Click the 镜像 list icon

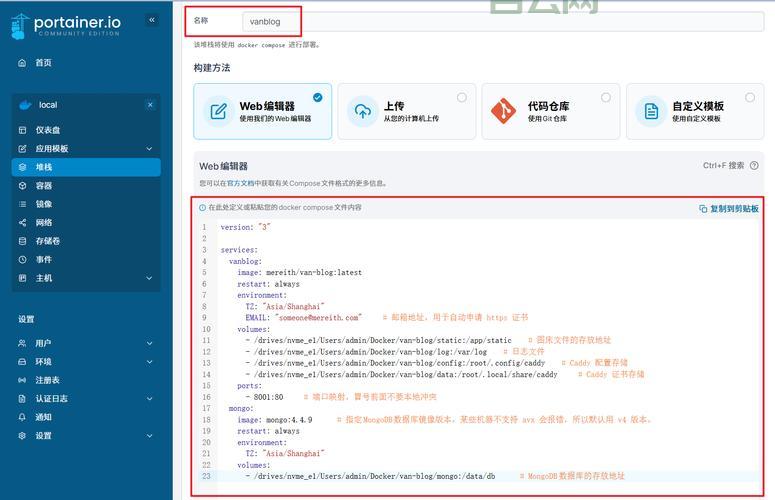pyautogui.click(x=22, y=204)
